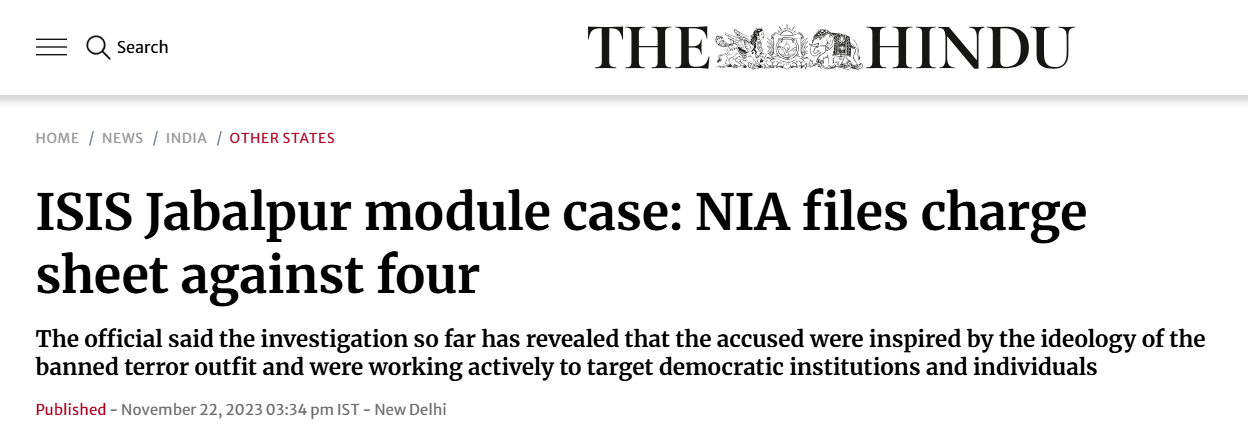Click the word HINDU in the masthead
The image size is (1248, 437).
(x=969, y=47)
